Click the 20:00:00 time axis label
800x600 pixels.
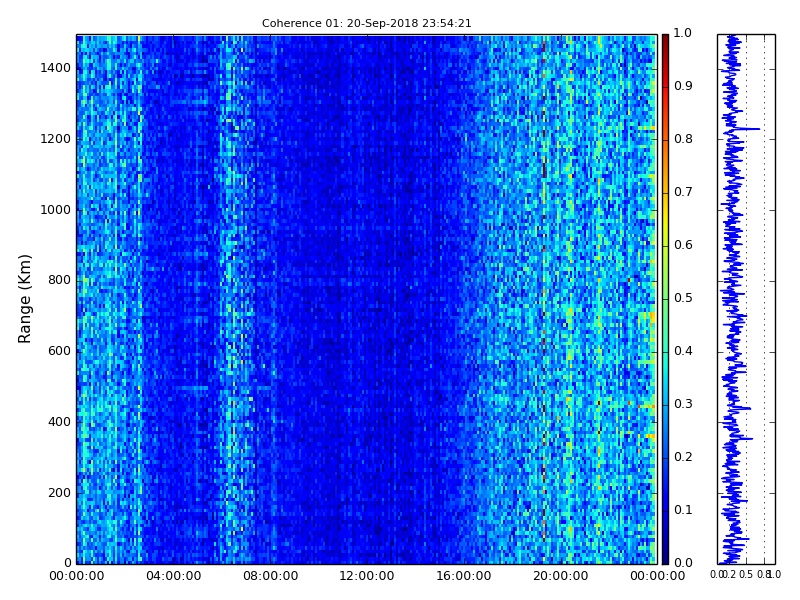pos(561,576)
